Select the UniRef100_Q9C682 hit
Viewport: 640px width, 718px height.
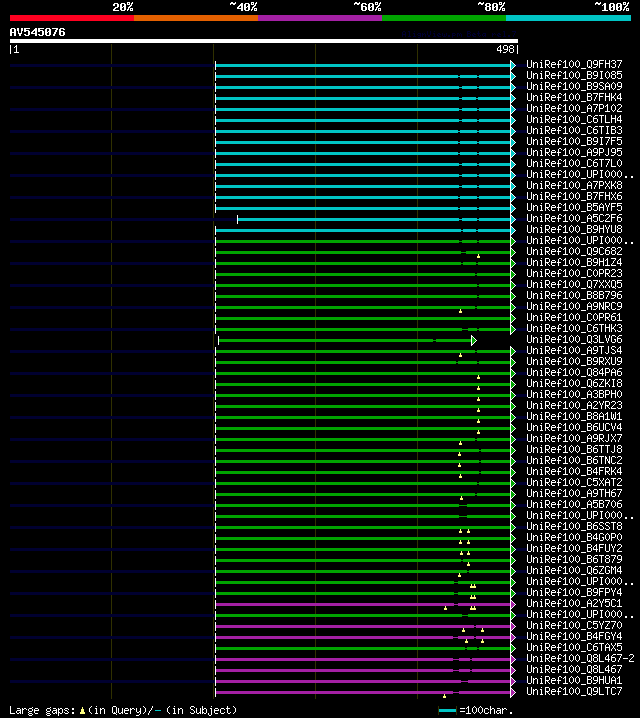pyautogui.click(x=574, y=251)
